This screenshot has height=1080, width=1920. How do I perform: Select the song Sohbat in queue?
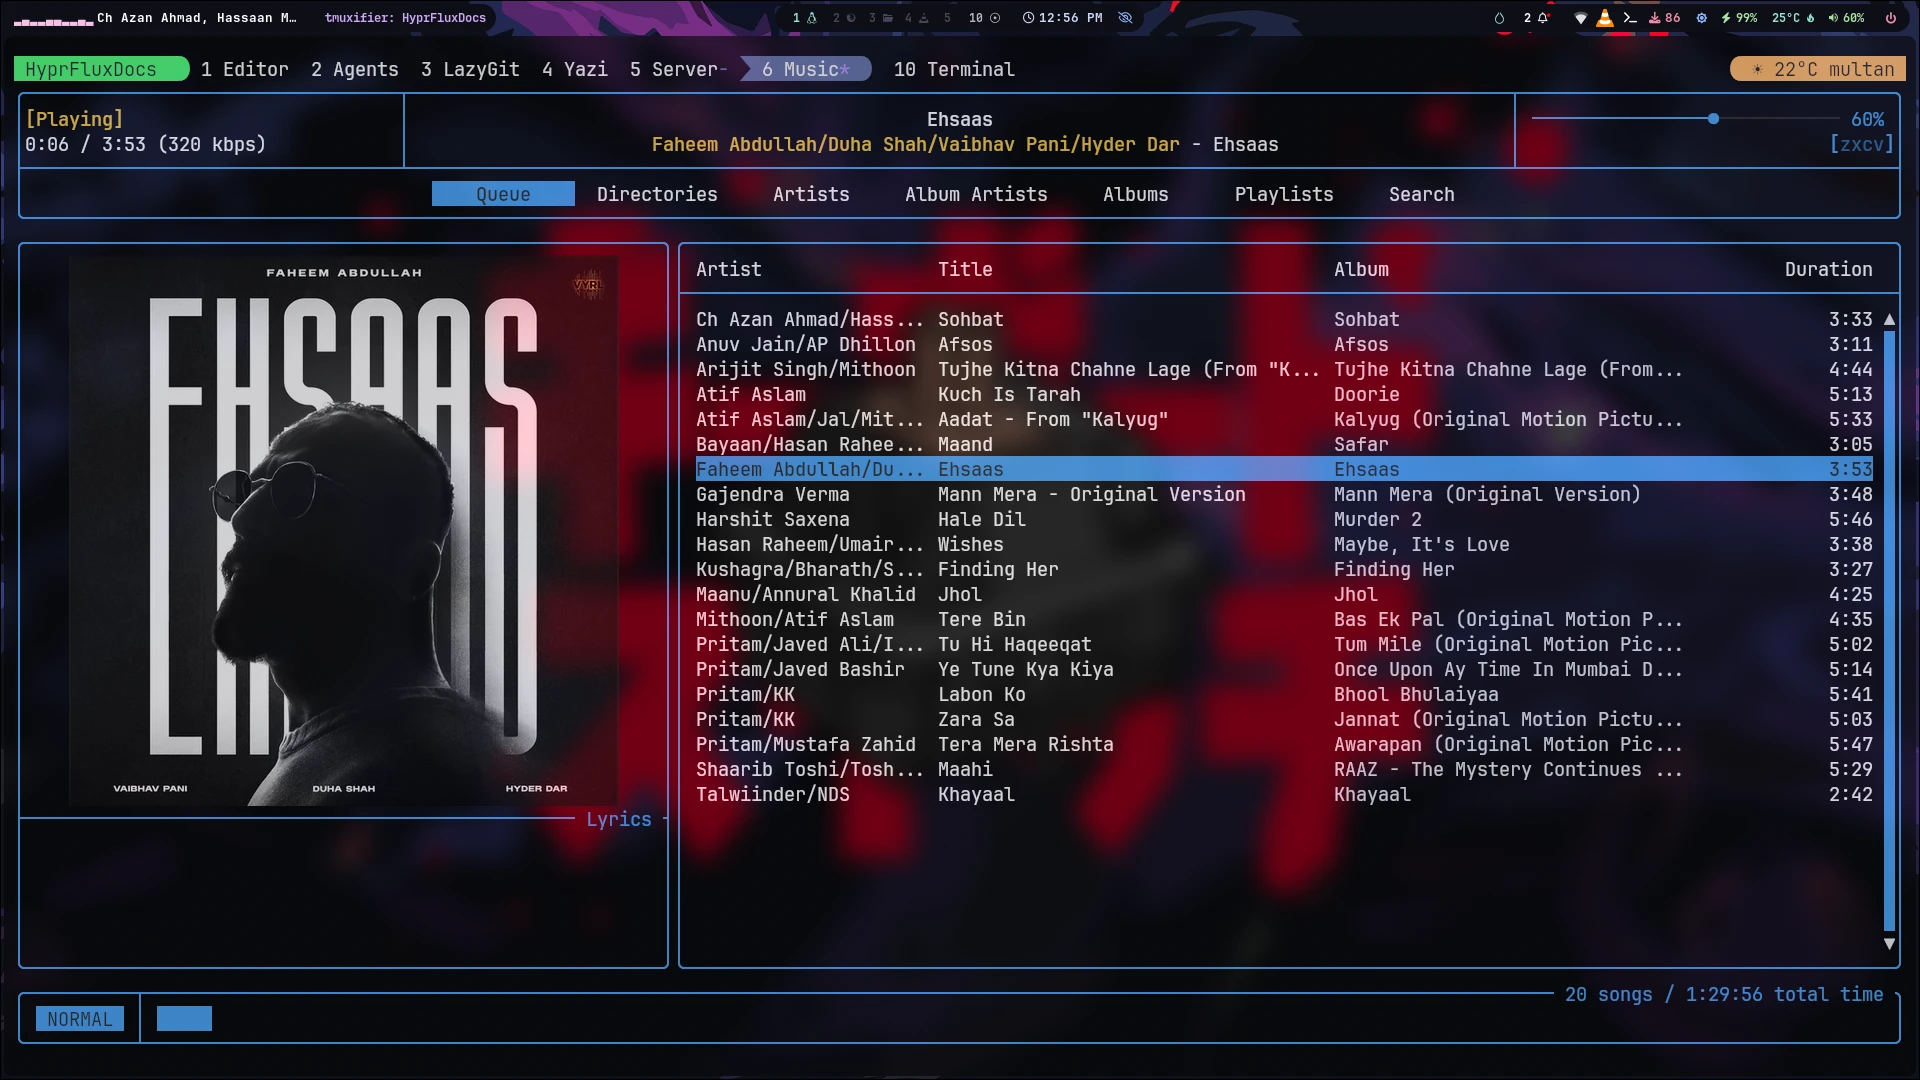pos(1284,319)
